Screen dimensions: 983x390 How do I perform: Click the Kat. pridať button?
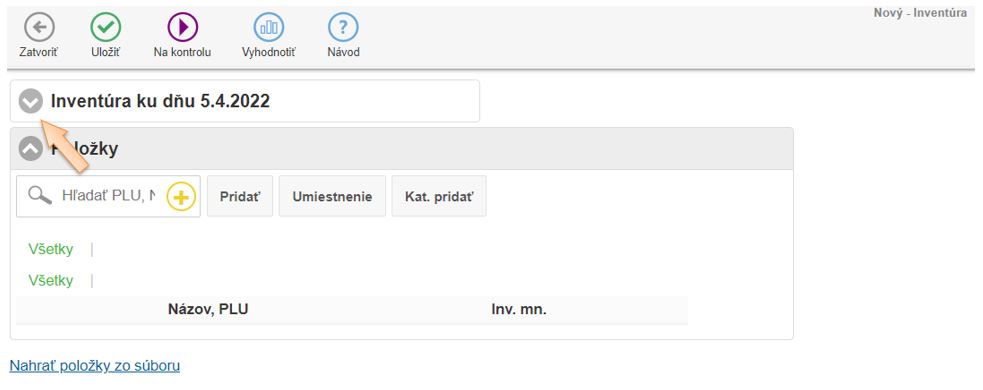pyautogui.click(x=439, y=196)
